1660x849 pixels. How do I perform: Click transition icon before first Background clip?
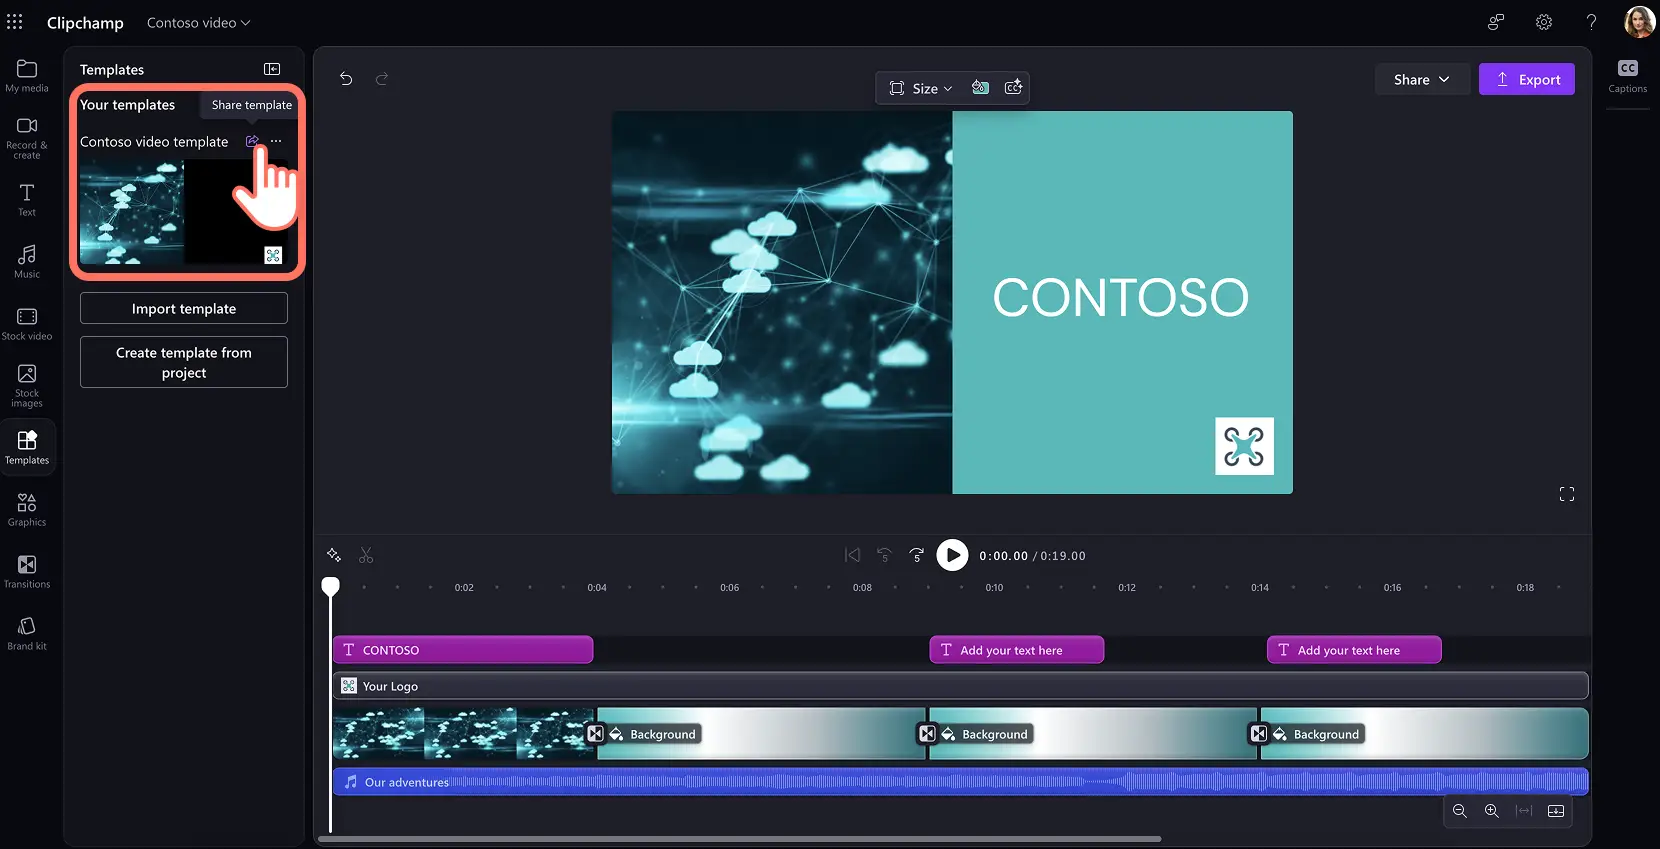(x=595, y=734)
